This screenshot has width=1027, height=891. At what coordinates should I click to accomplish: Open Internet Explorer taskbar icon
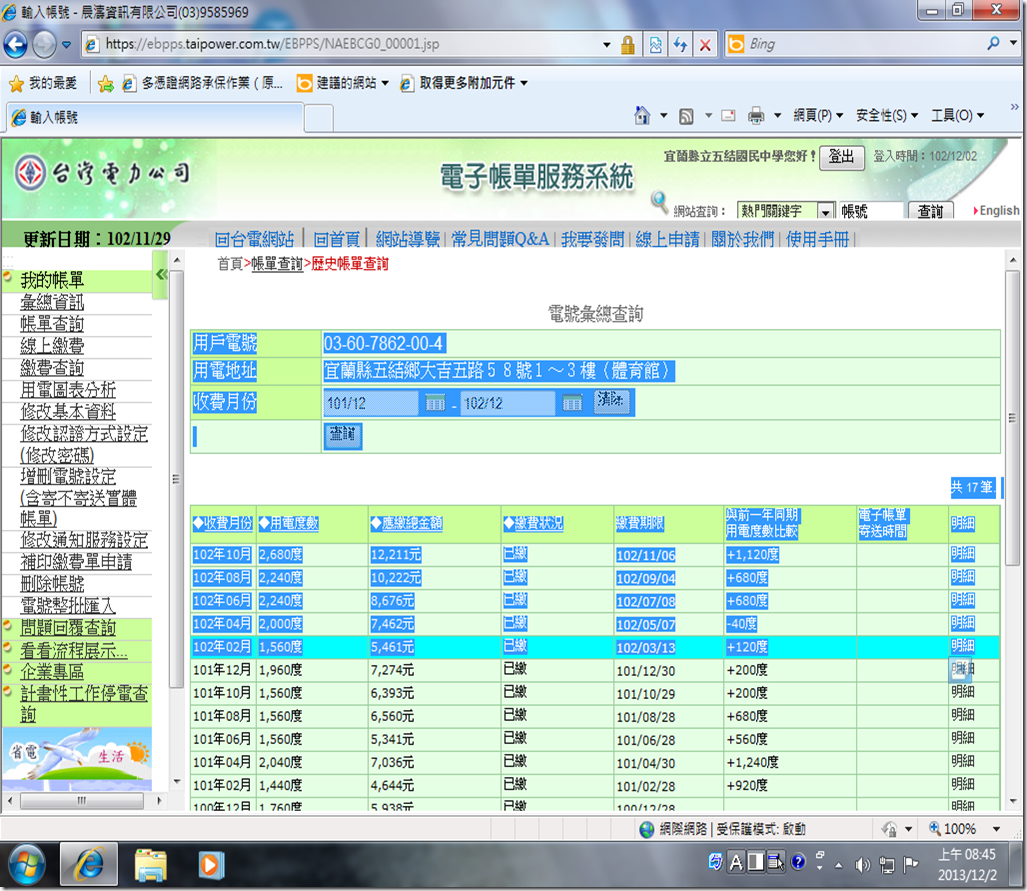point(89,865)
